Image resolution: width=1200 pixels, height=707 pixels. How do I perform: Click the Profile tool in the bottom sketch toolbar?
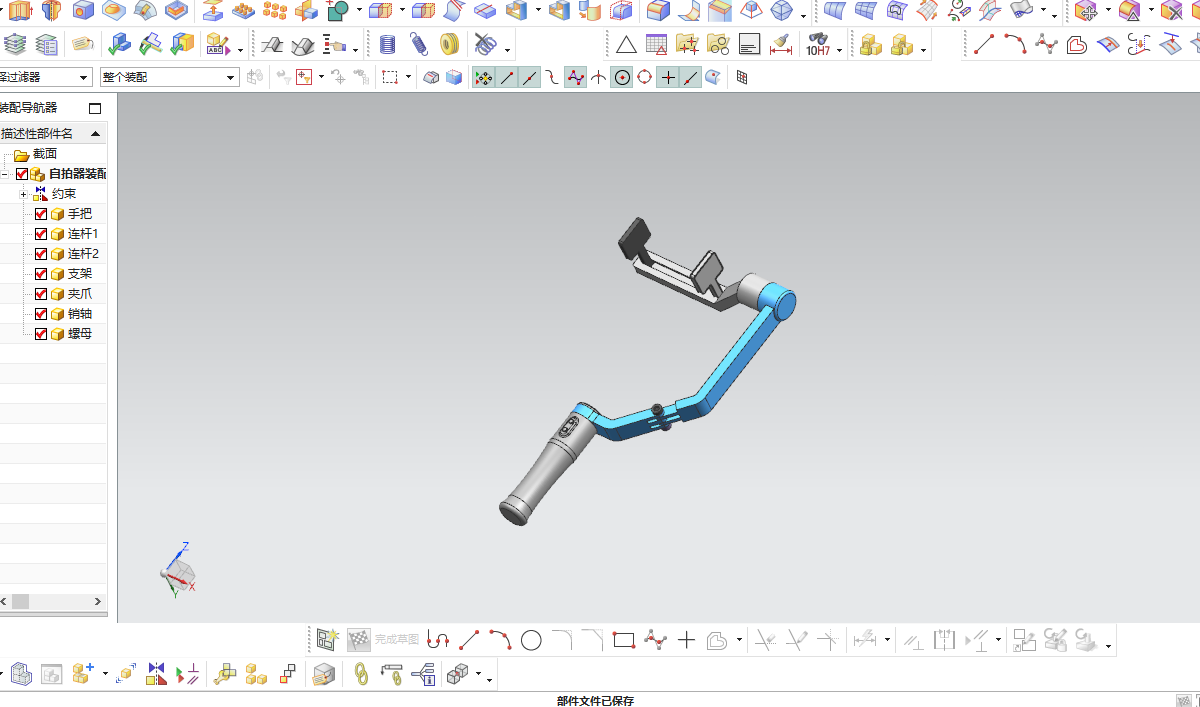click(x=438, y=640)
